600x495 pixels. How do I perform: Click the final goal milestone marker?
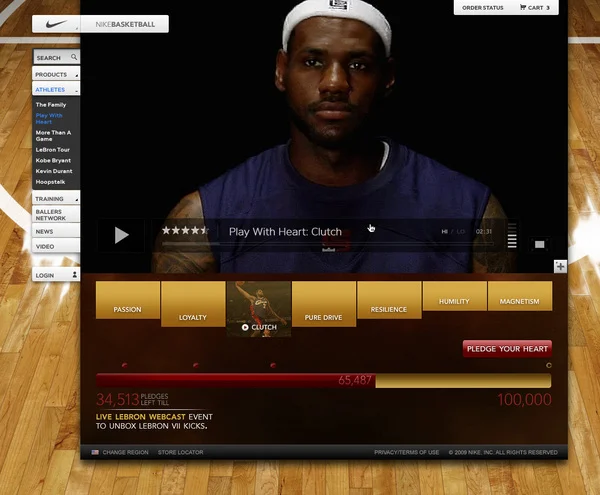[549, 365]
